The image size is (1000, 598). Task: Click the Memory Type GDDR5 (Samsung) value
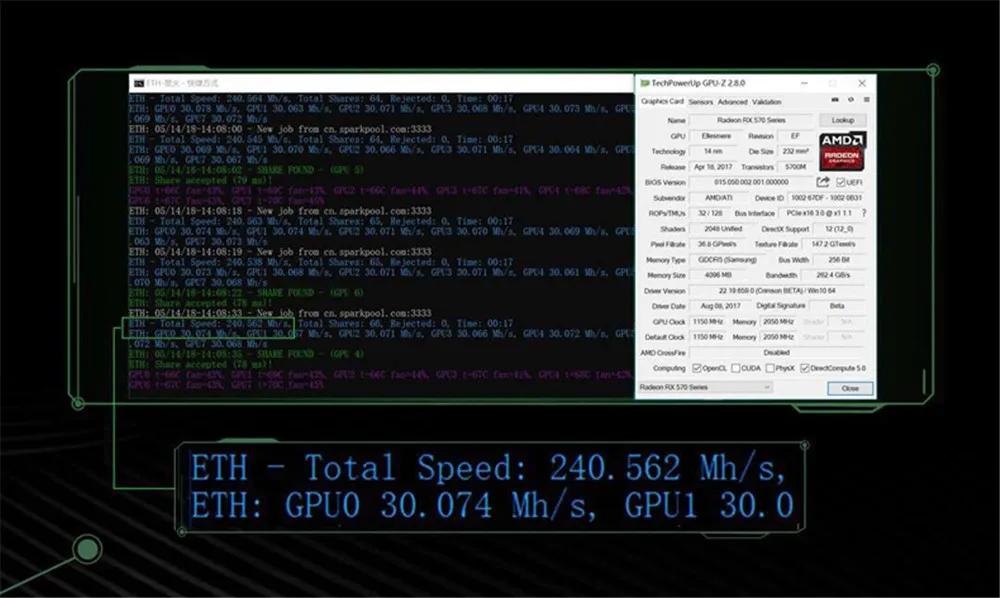pyautogui.click(x=728, y=259)
